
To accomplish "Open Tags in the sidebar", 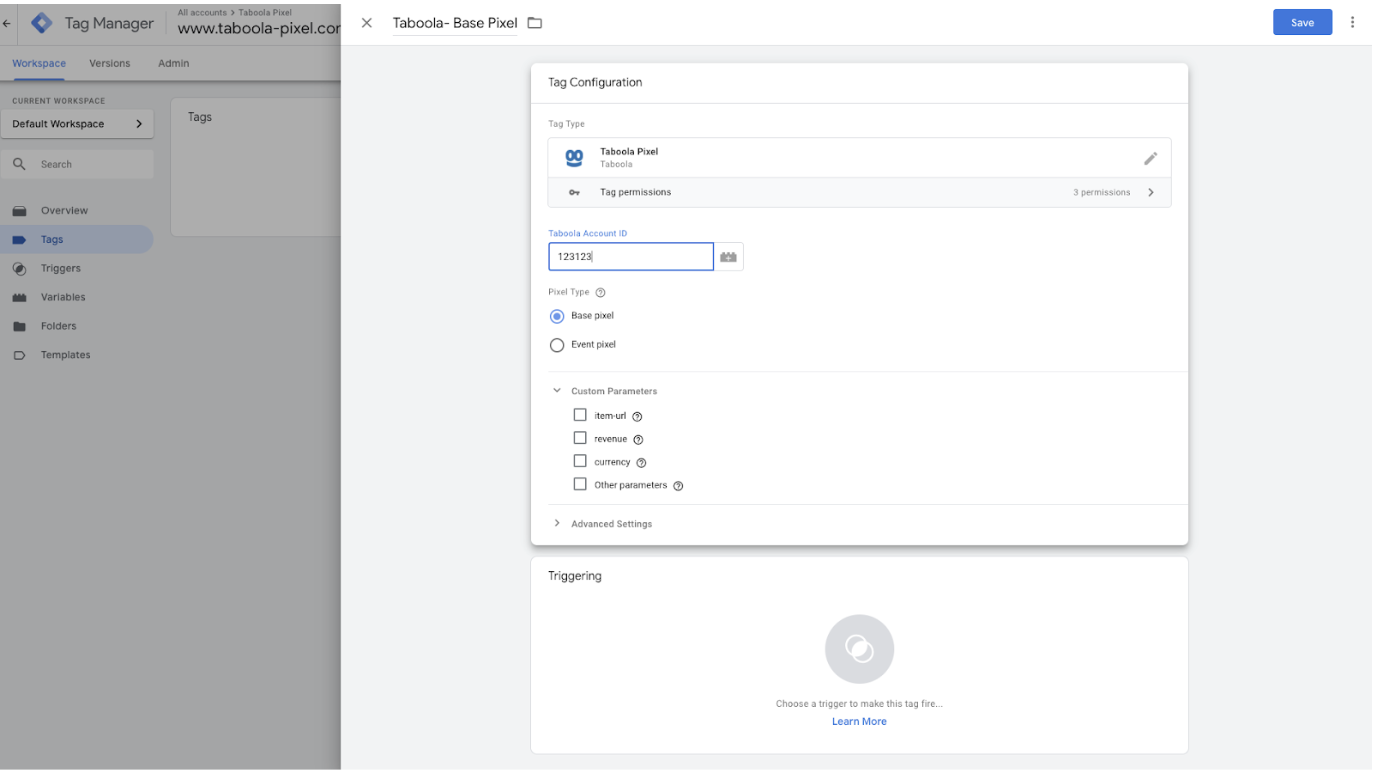I will 52,240.
